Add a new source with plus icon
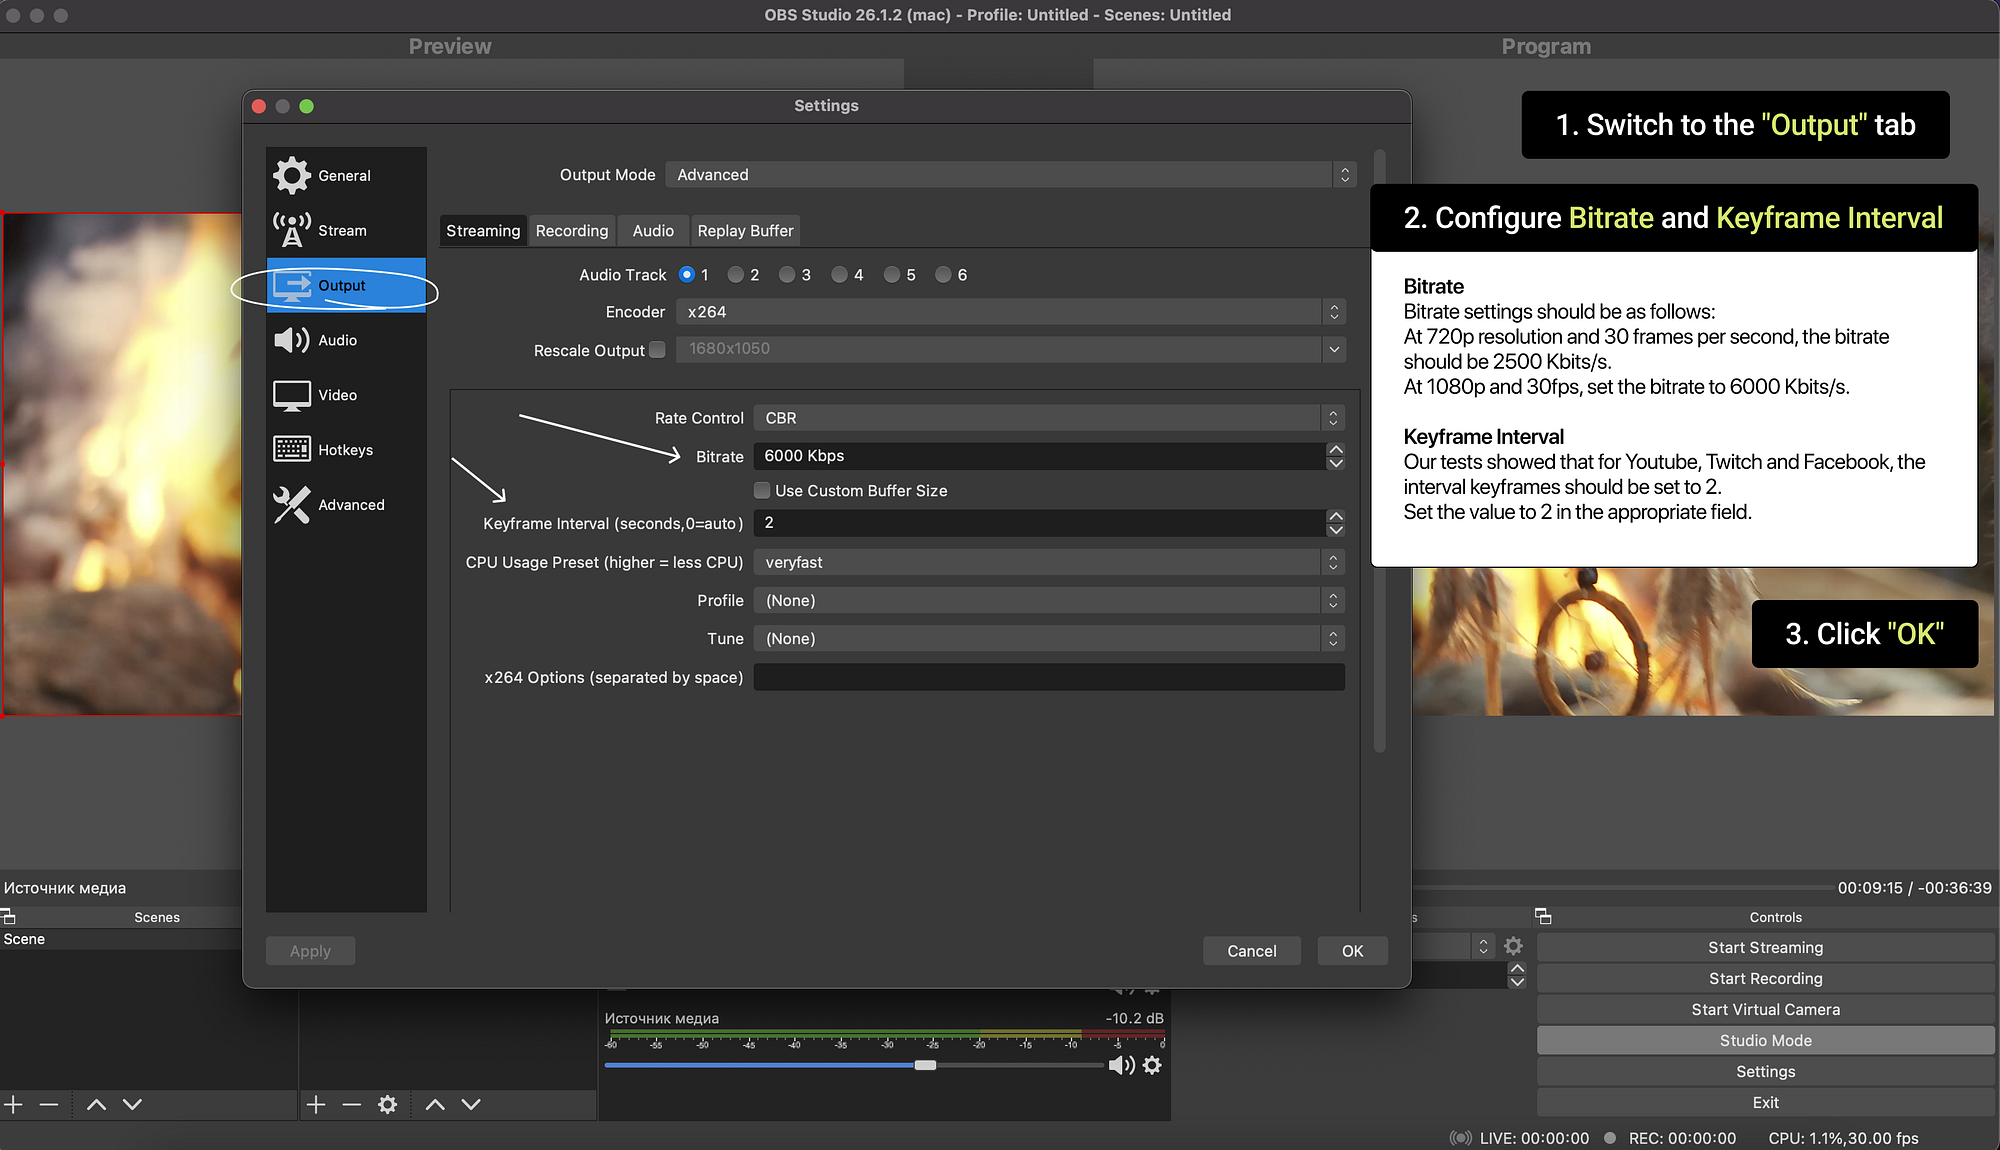The height and width of the screenshot is (1150, 2000). coord(316,1104)
